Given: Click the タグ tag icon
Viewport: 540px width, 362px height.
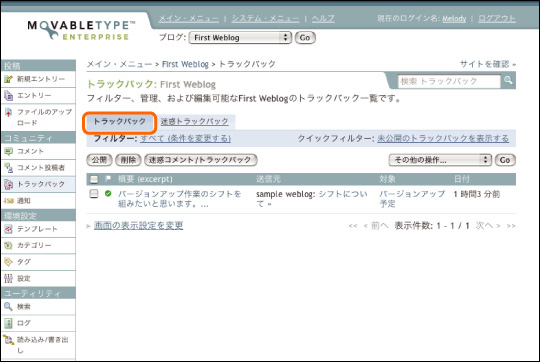Looking at the screenshot, I should coord(8,262).
